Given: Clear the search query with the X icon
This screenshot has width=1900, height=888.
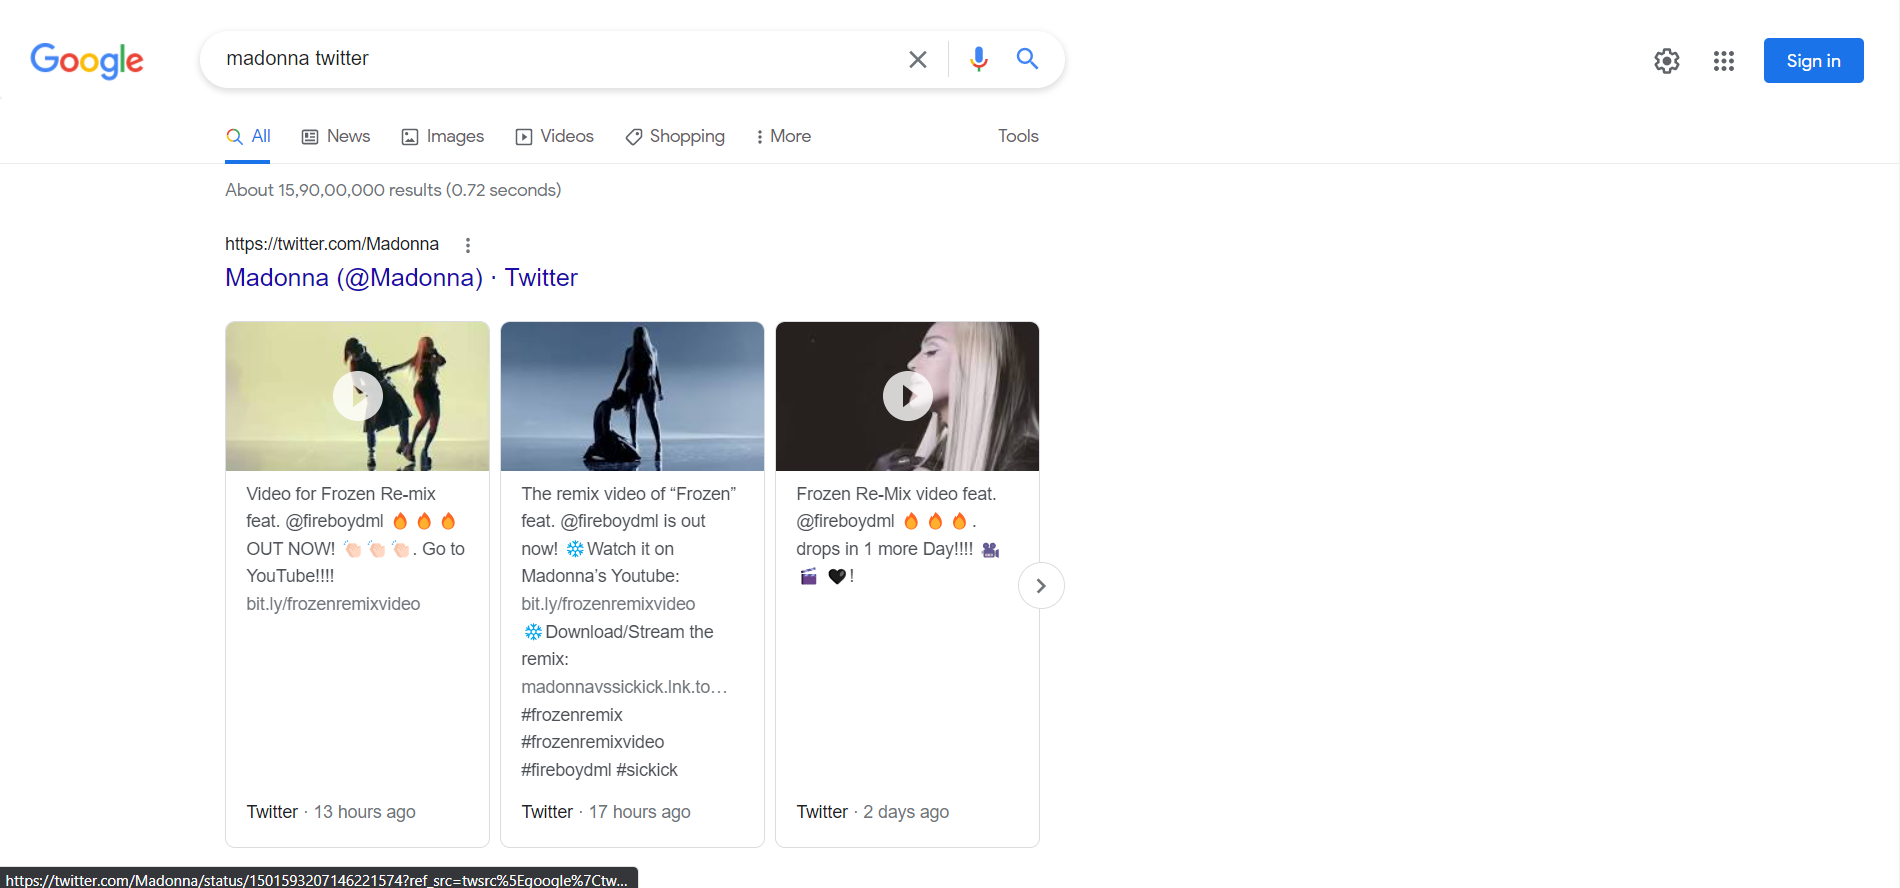Looking at the screenshot, I should 917,59.
